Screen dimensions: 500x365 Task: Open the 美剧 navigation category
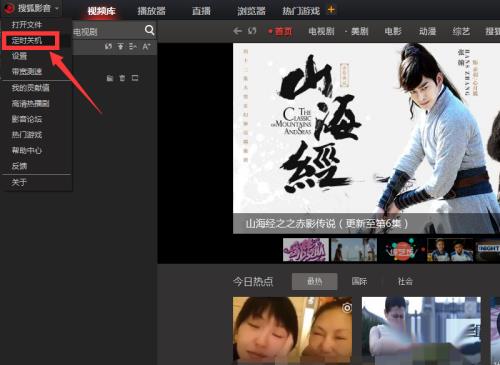(359, 31)
